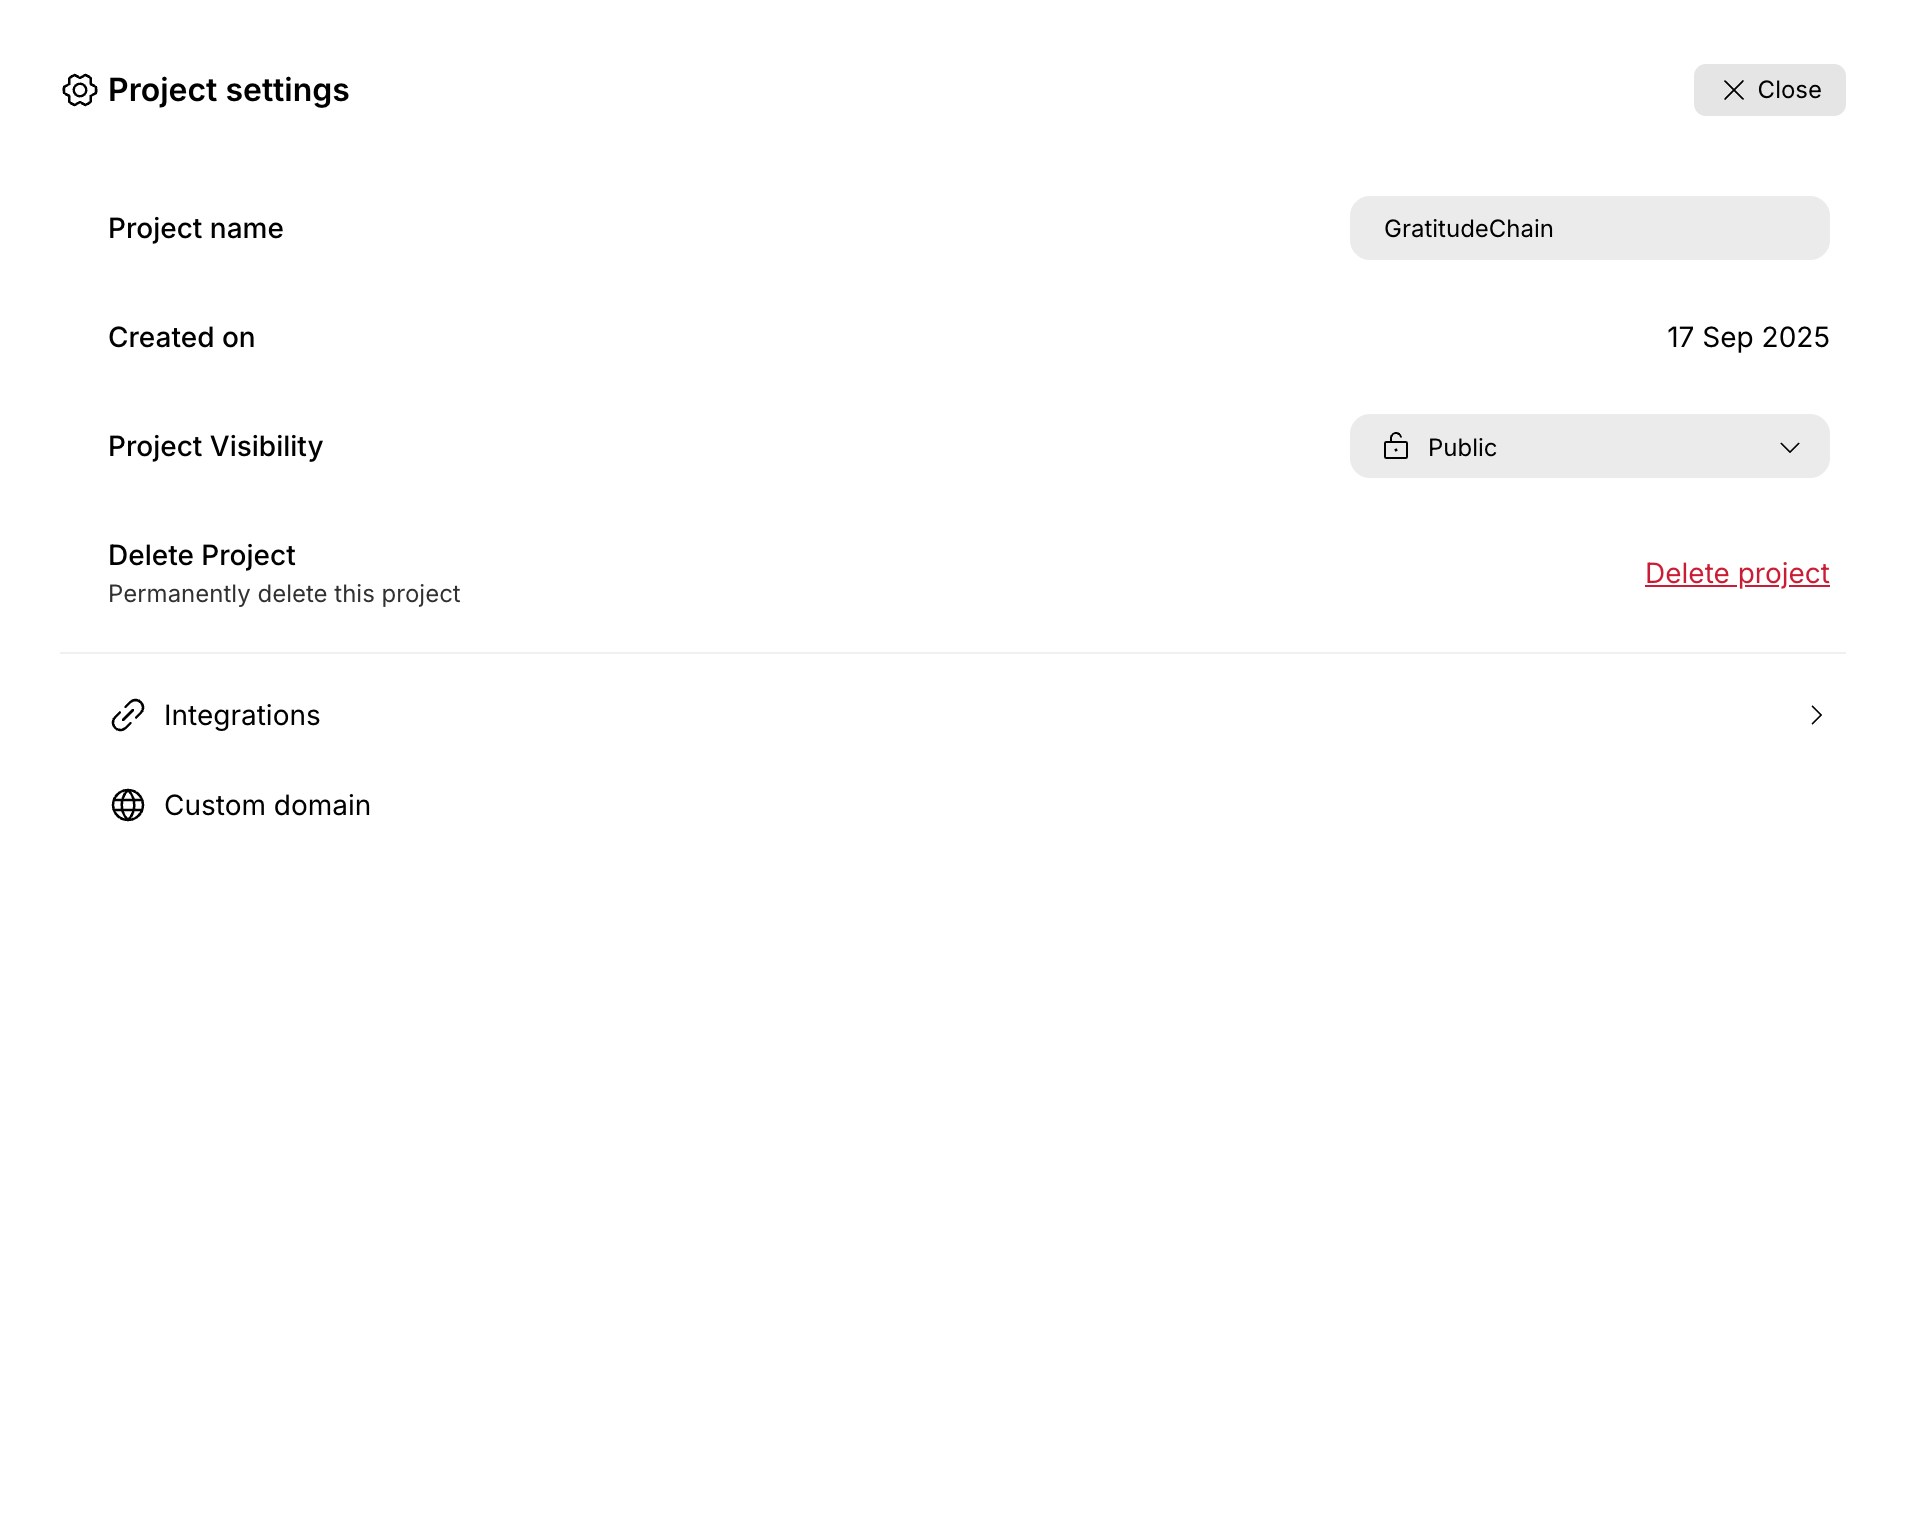Click the lock icon in the visibility selector
Image resolution: width=1908 pixels, height=1534 pixels.
coord(1398,446)
